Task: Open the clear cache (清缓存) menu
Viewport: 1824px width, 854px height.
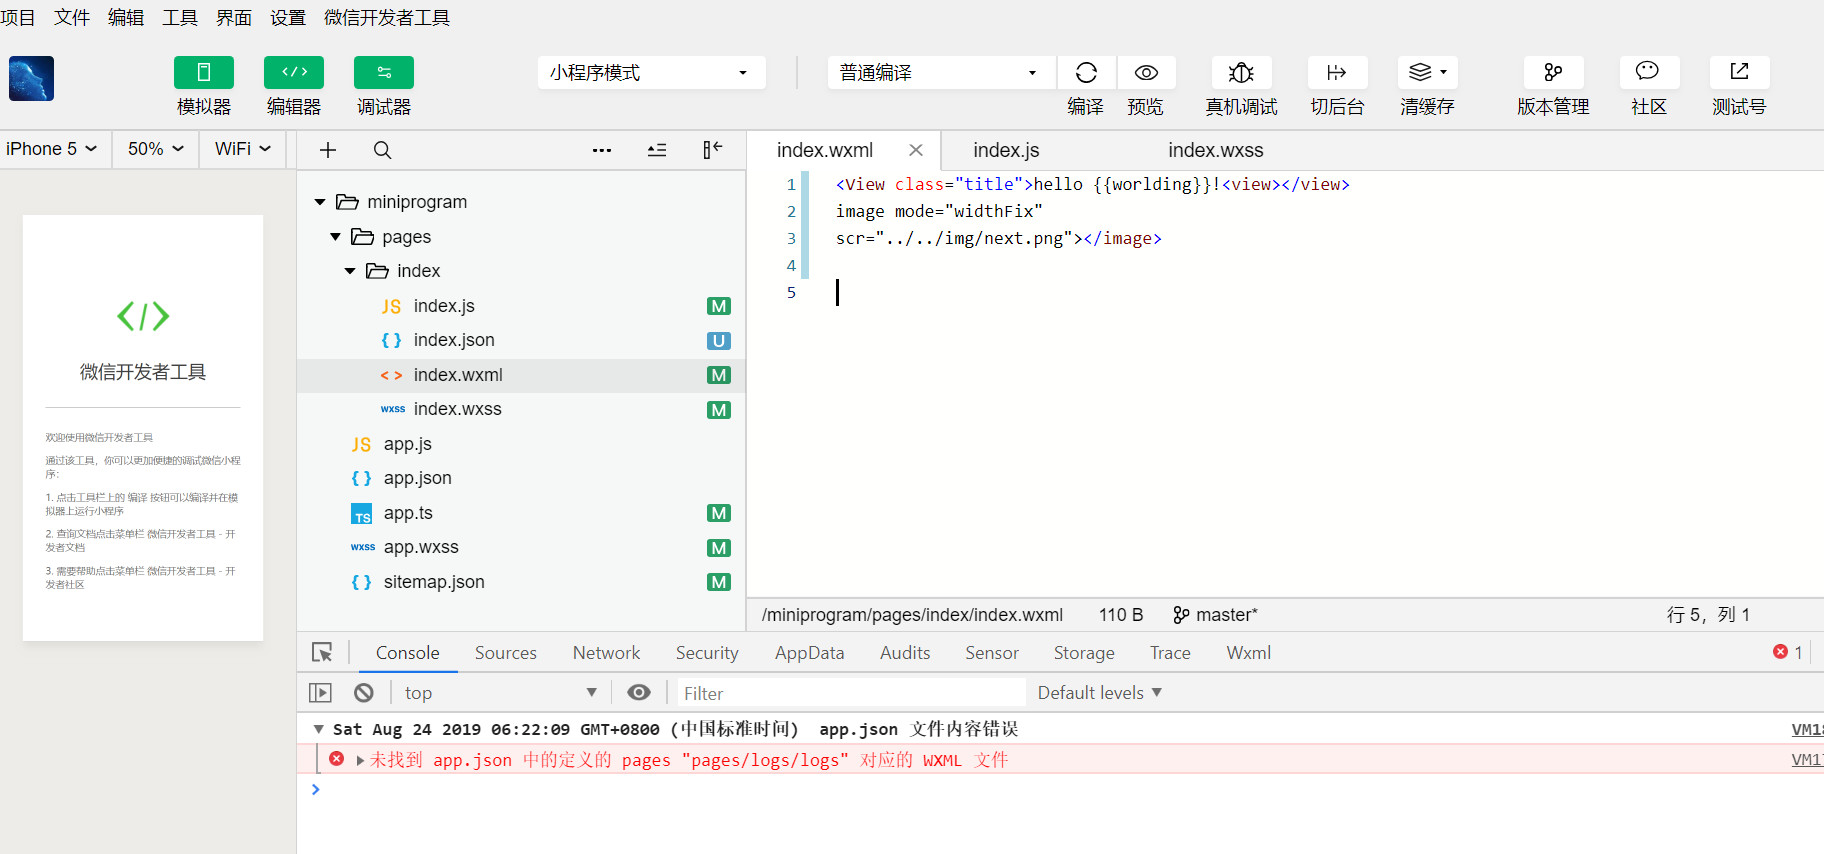Action: 1427,73
